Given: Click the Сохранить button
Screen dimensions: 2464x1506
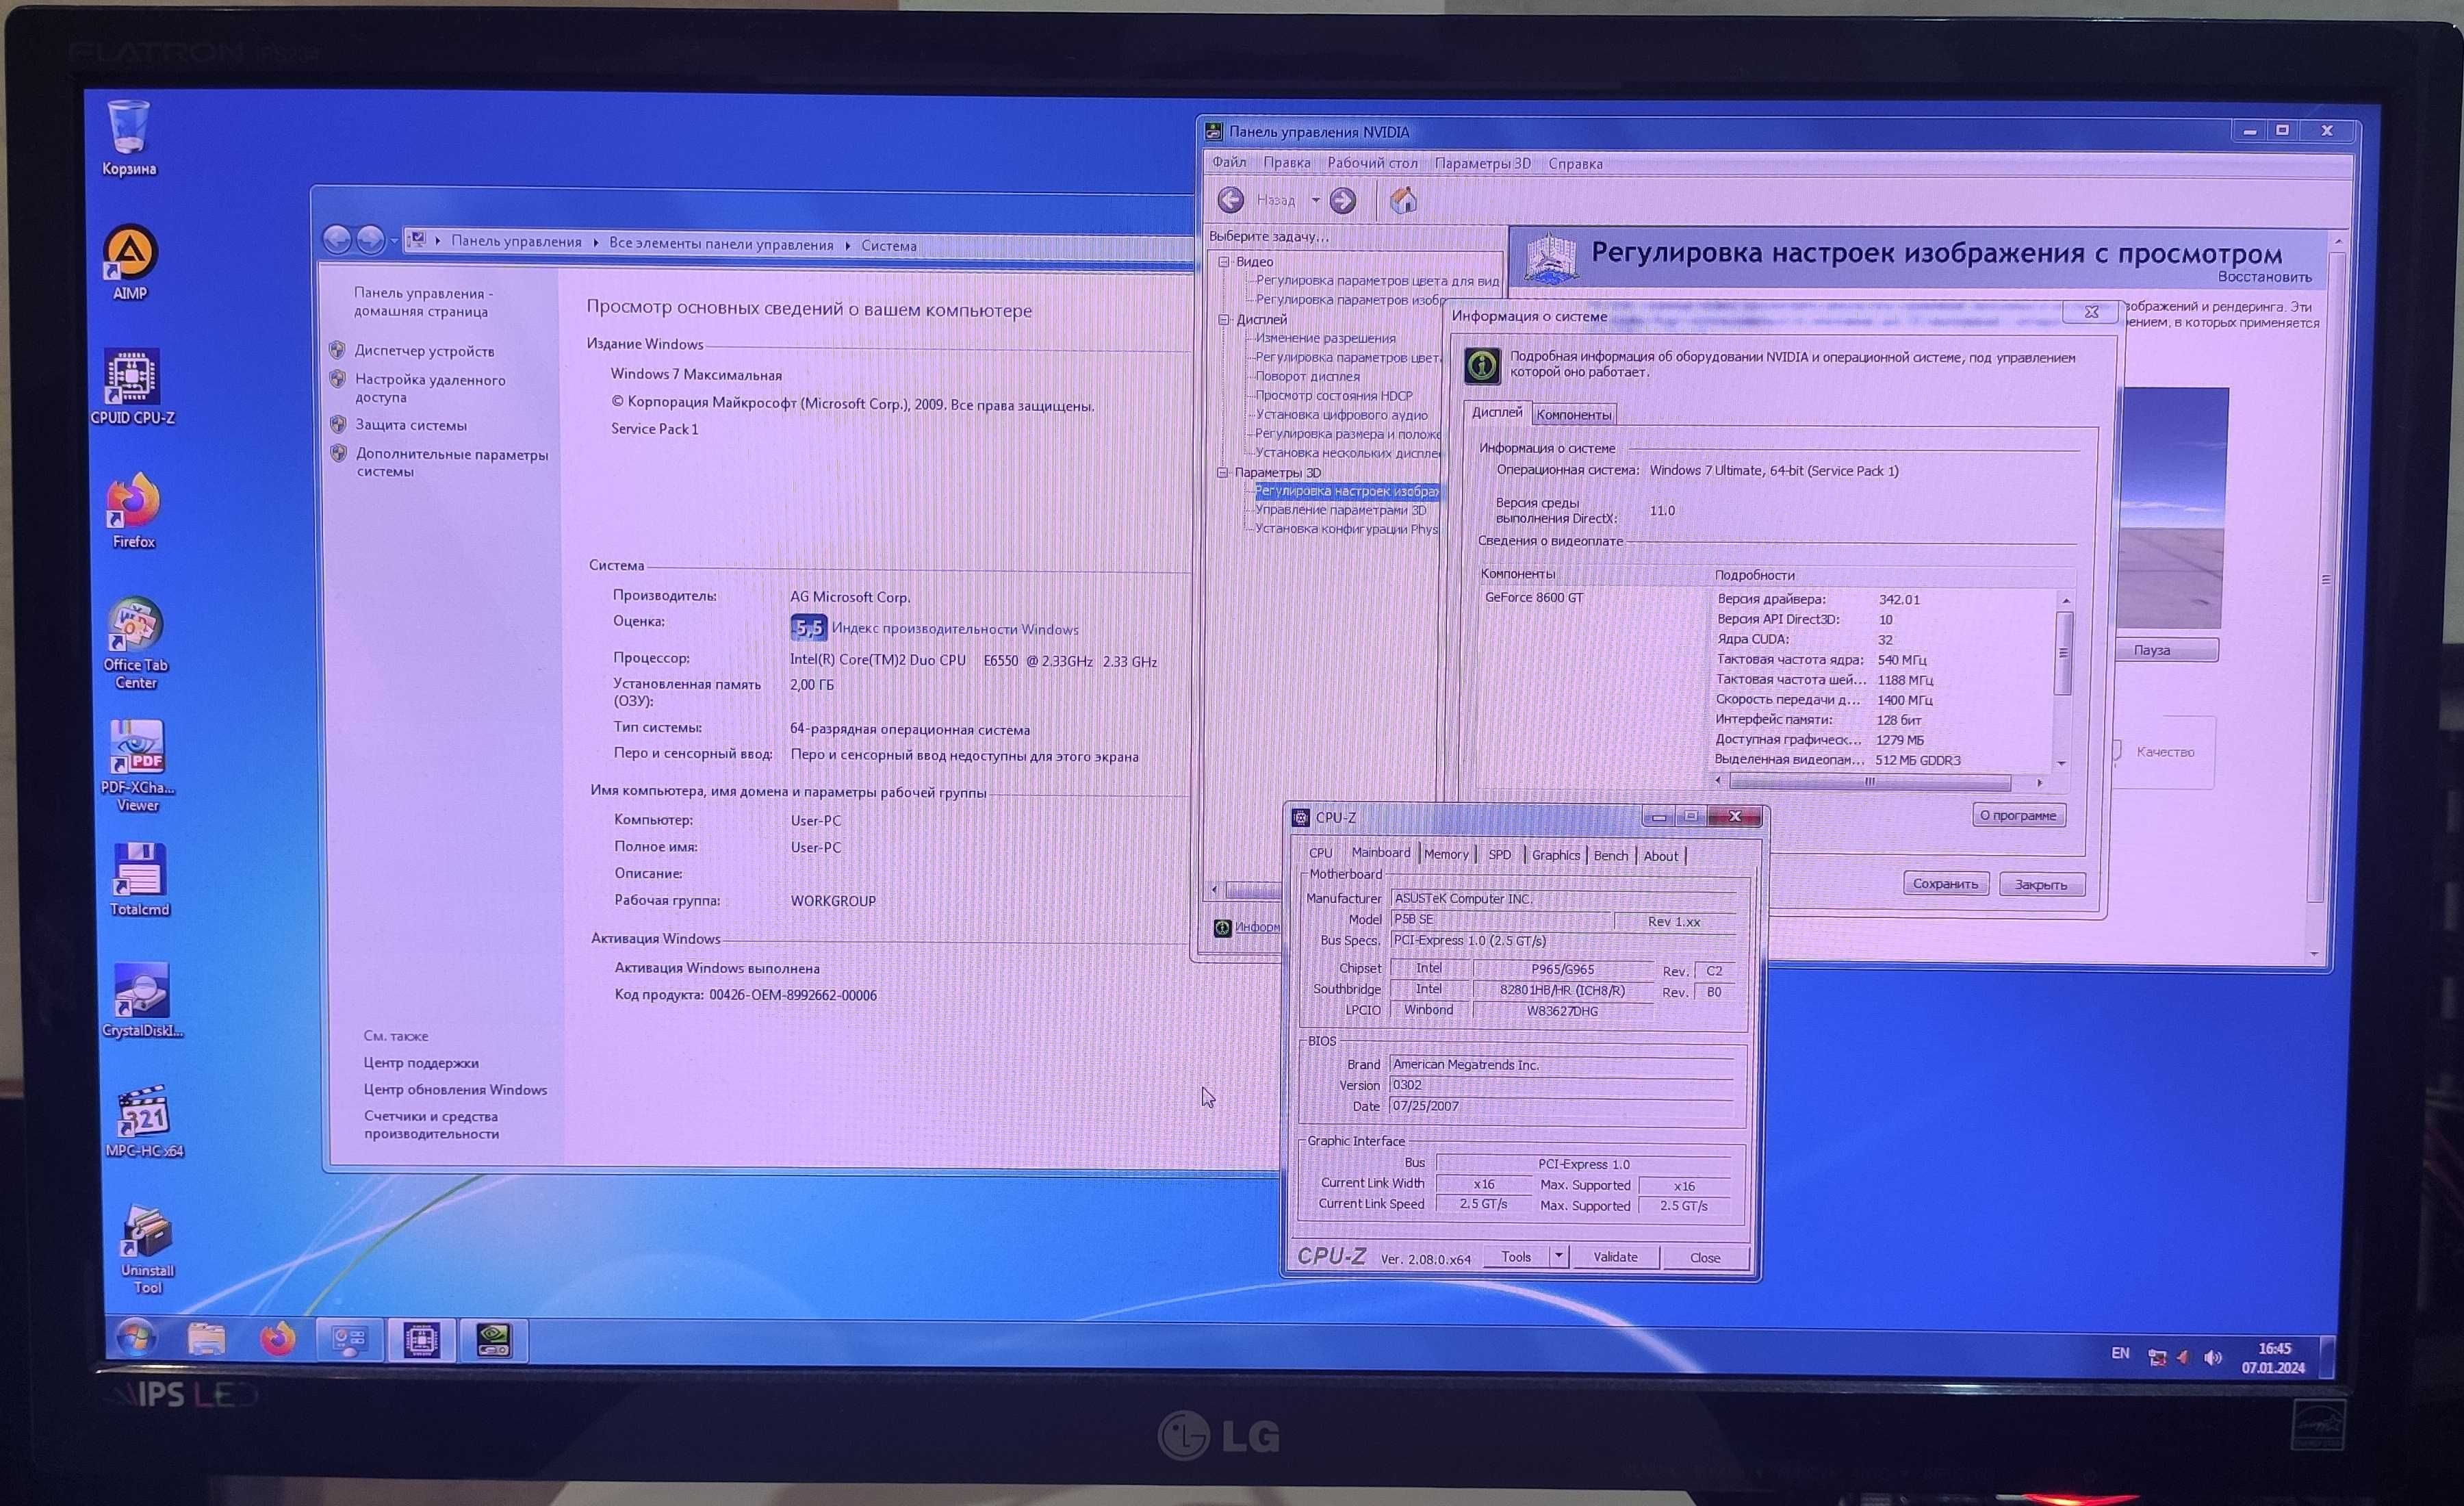Looking at the screenshot, I should [x=1945, y=883].
